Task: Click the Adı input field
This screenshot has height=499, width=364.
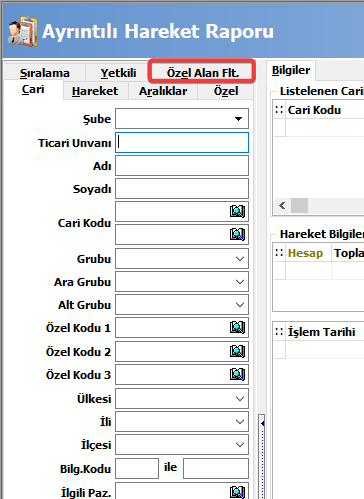Action: pyautogui.click(x=182, y=166)
